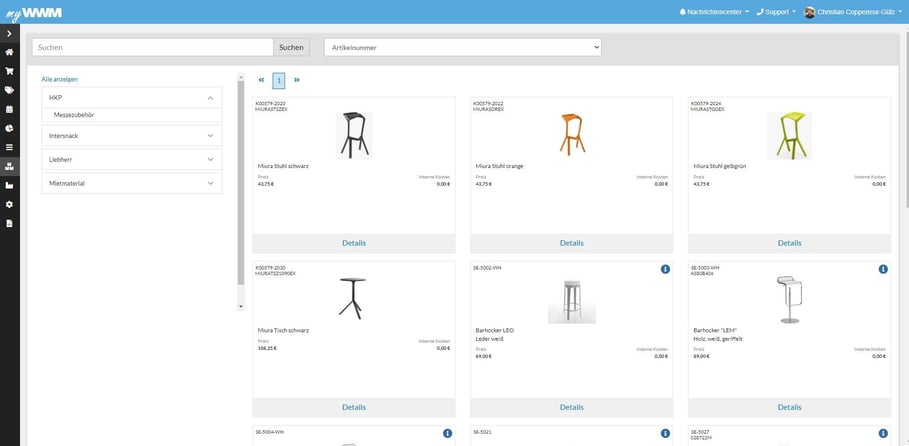Focus the Suchen search input field

[152, 48]
